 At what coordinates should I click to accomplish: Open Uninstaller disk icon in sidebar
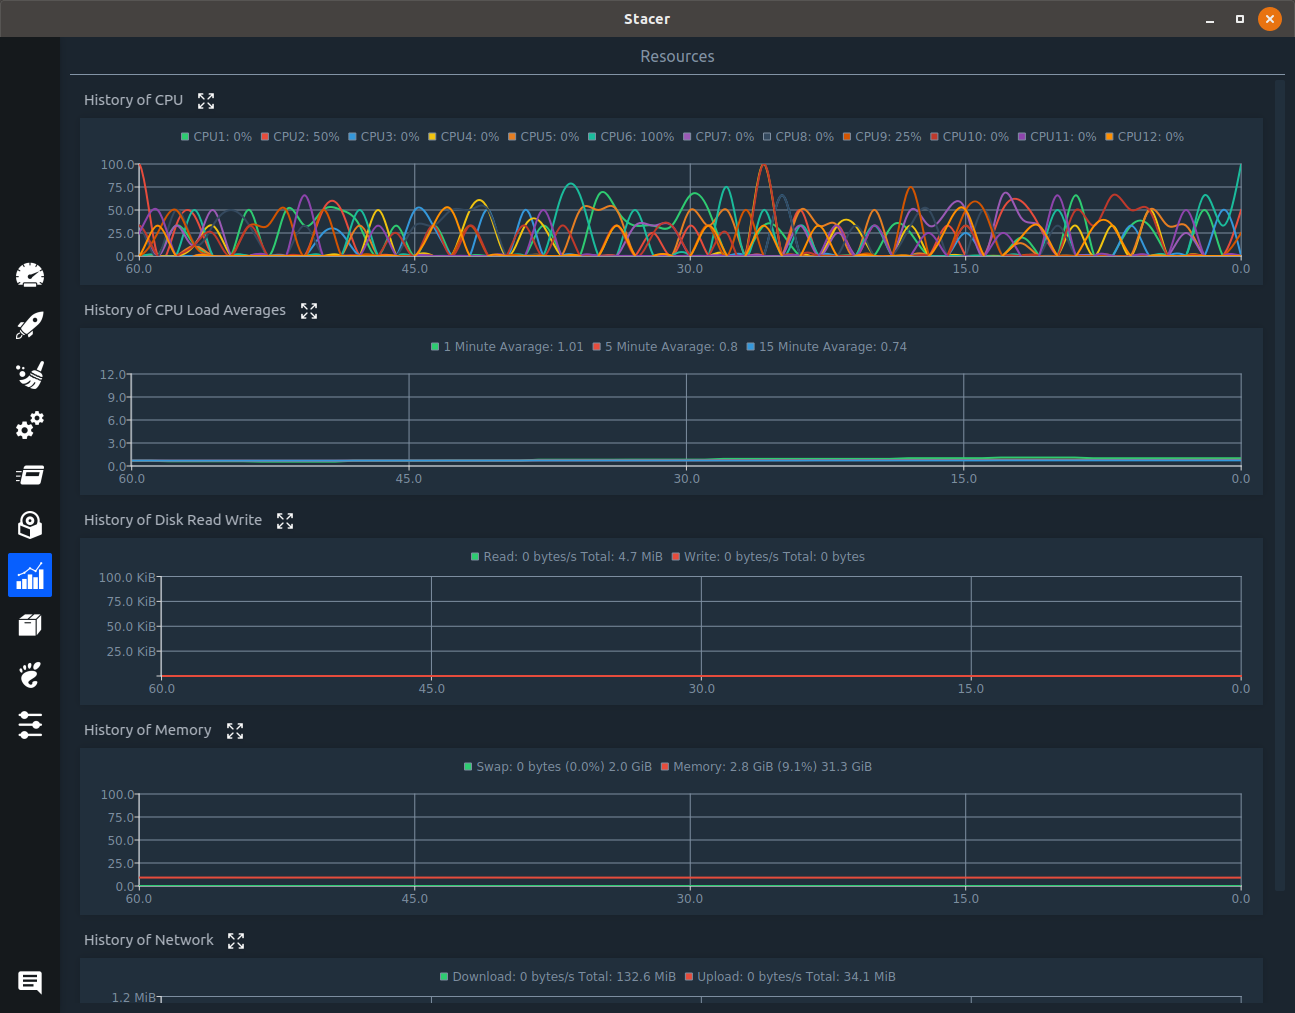(30, 525)
